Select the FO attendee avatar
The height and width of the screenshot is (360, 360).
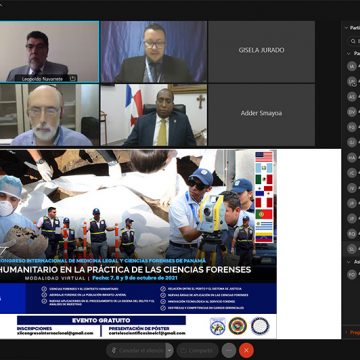click(x=352, y=275)
